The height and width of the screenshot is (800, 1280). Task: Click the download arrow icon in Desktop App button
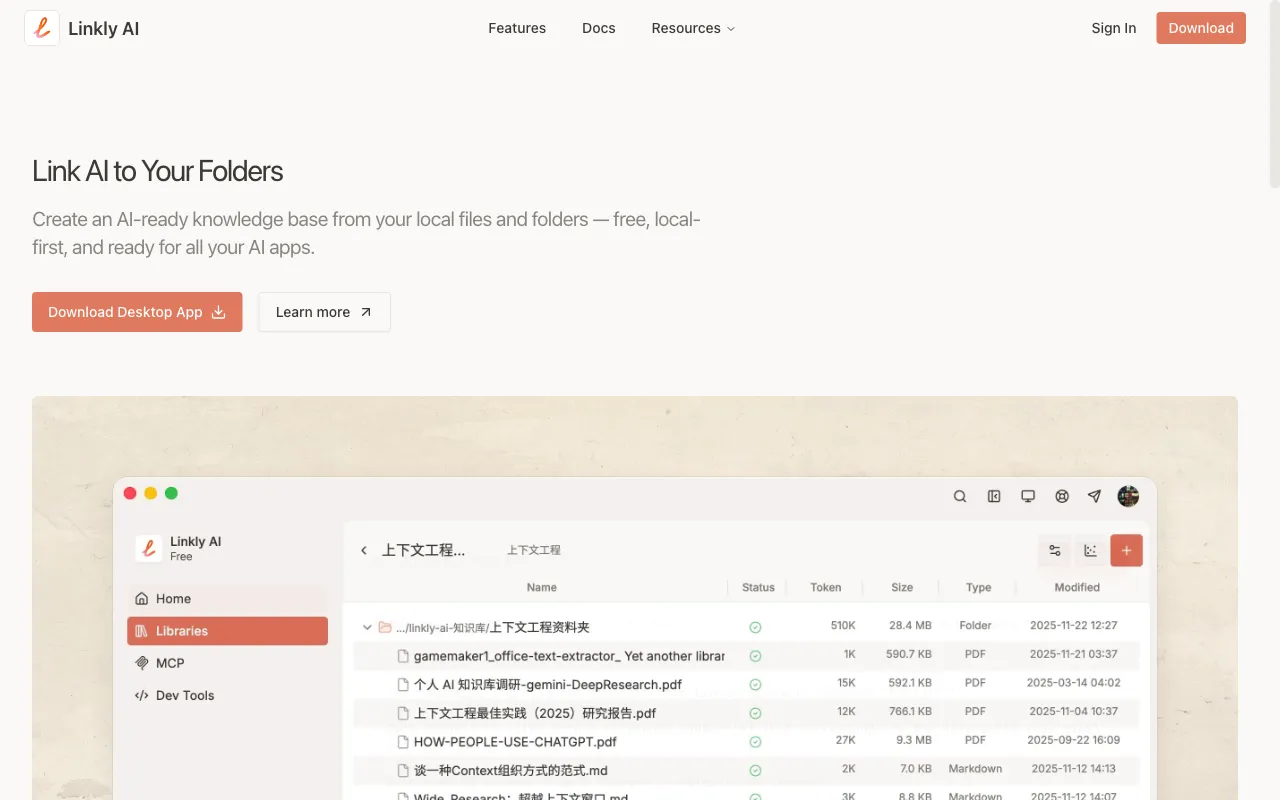[x=219, y=312]
